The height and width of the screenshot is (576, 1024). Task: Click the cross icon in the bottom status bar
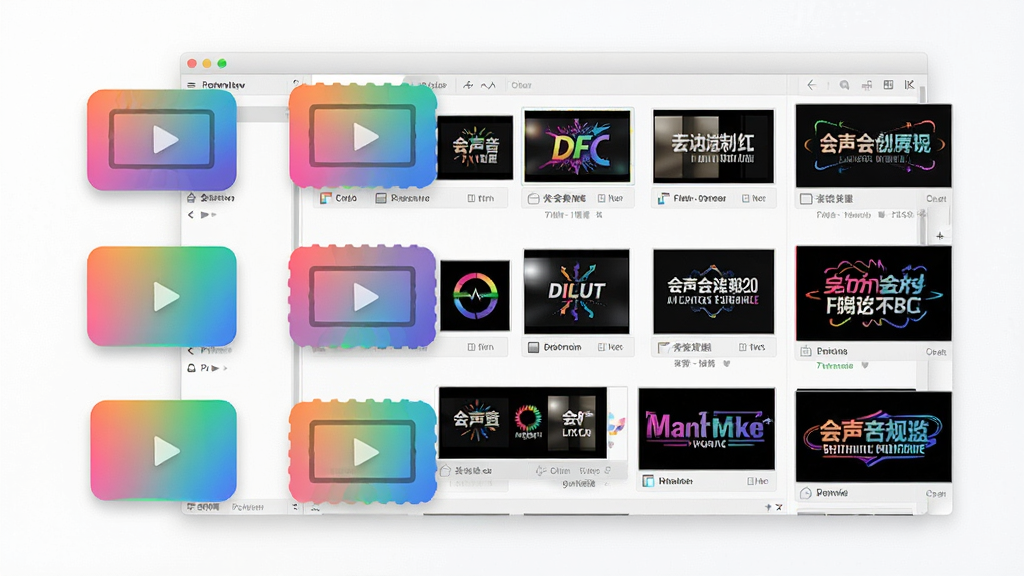[779, 507]
